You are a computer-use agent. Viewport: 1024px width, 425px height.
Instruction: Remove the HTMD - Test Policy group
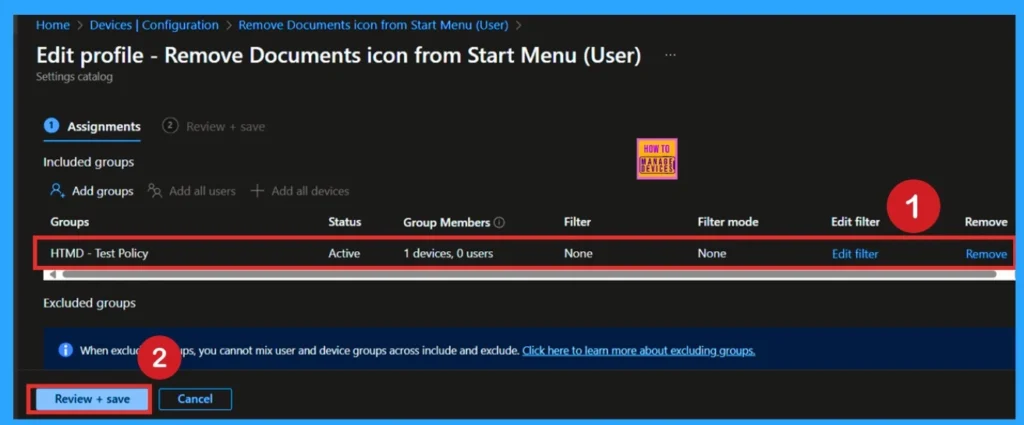(x=986, y=254)
